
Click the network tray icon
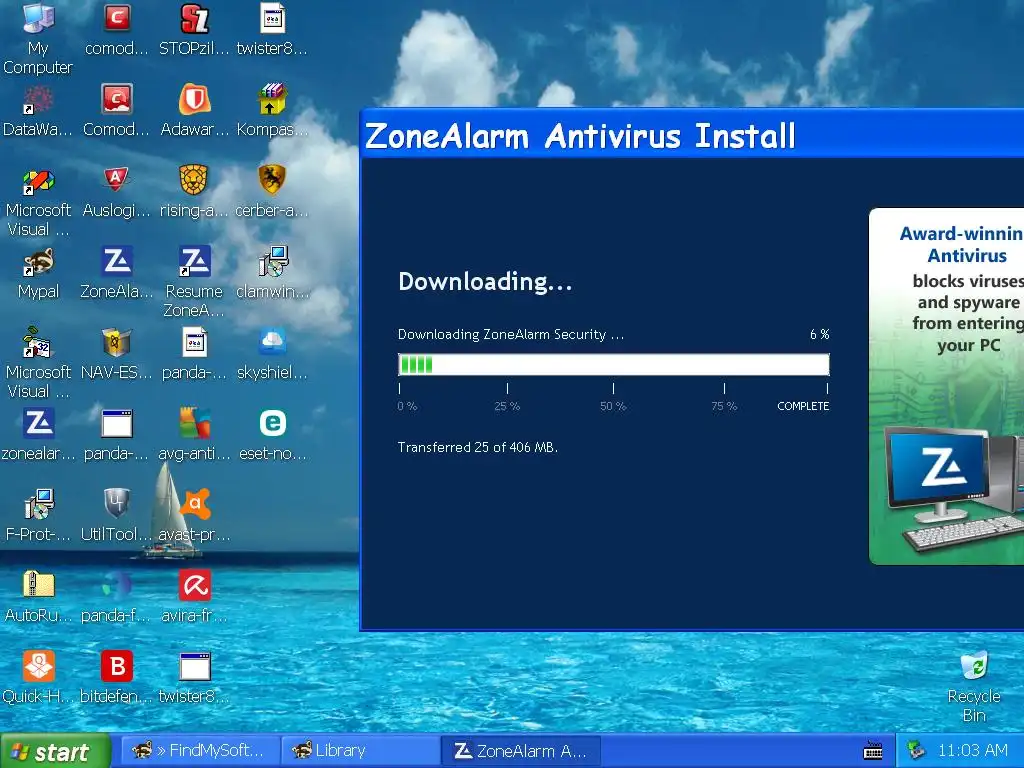(x=916, y=750)
